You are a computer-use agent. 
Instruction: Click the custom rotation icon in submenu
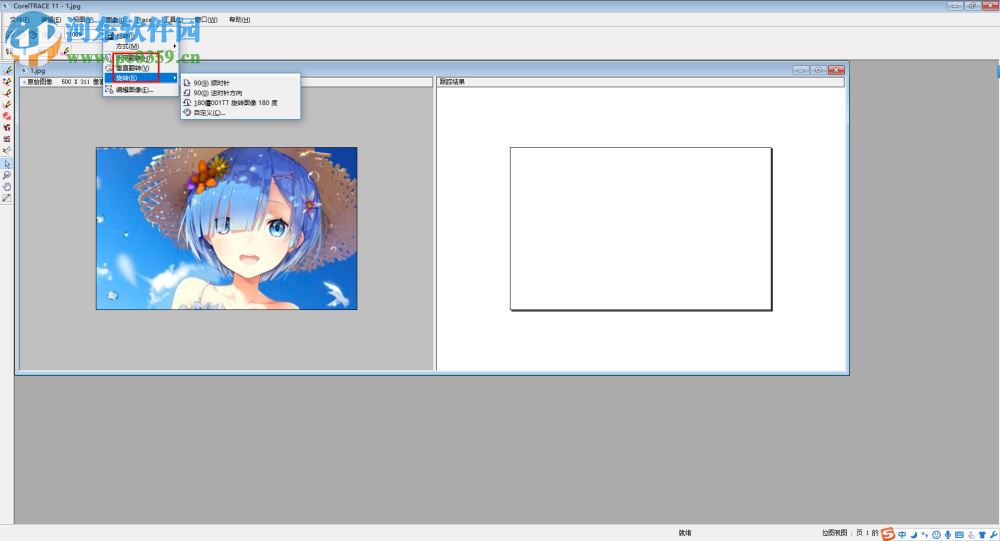pyautogui.click(x=187, y=112)
